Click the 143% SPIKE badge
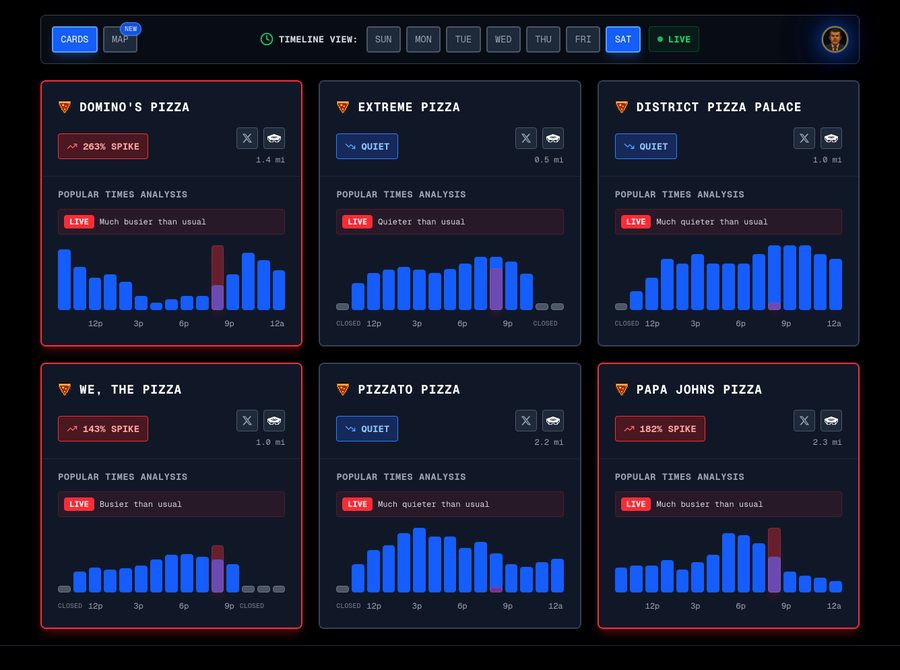This screenshot has width=900, height=670. (x=103, y=429)
